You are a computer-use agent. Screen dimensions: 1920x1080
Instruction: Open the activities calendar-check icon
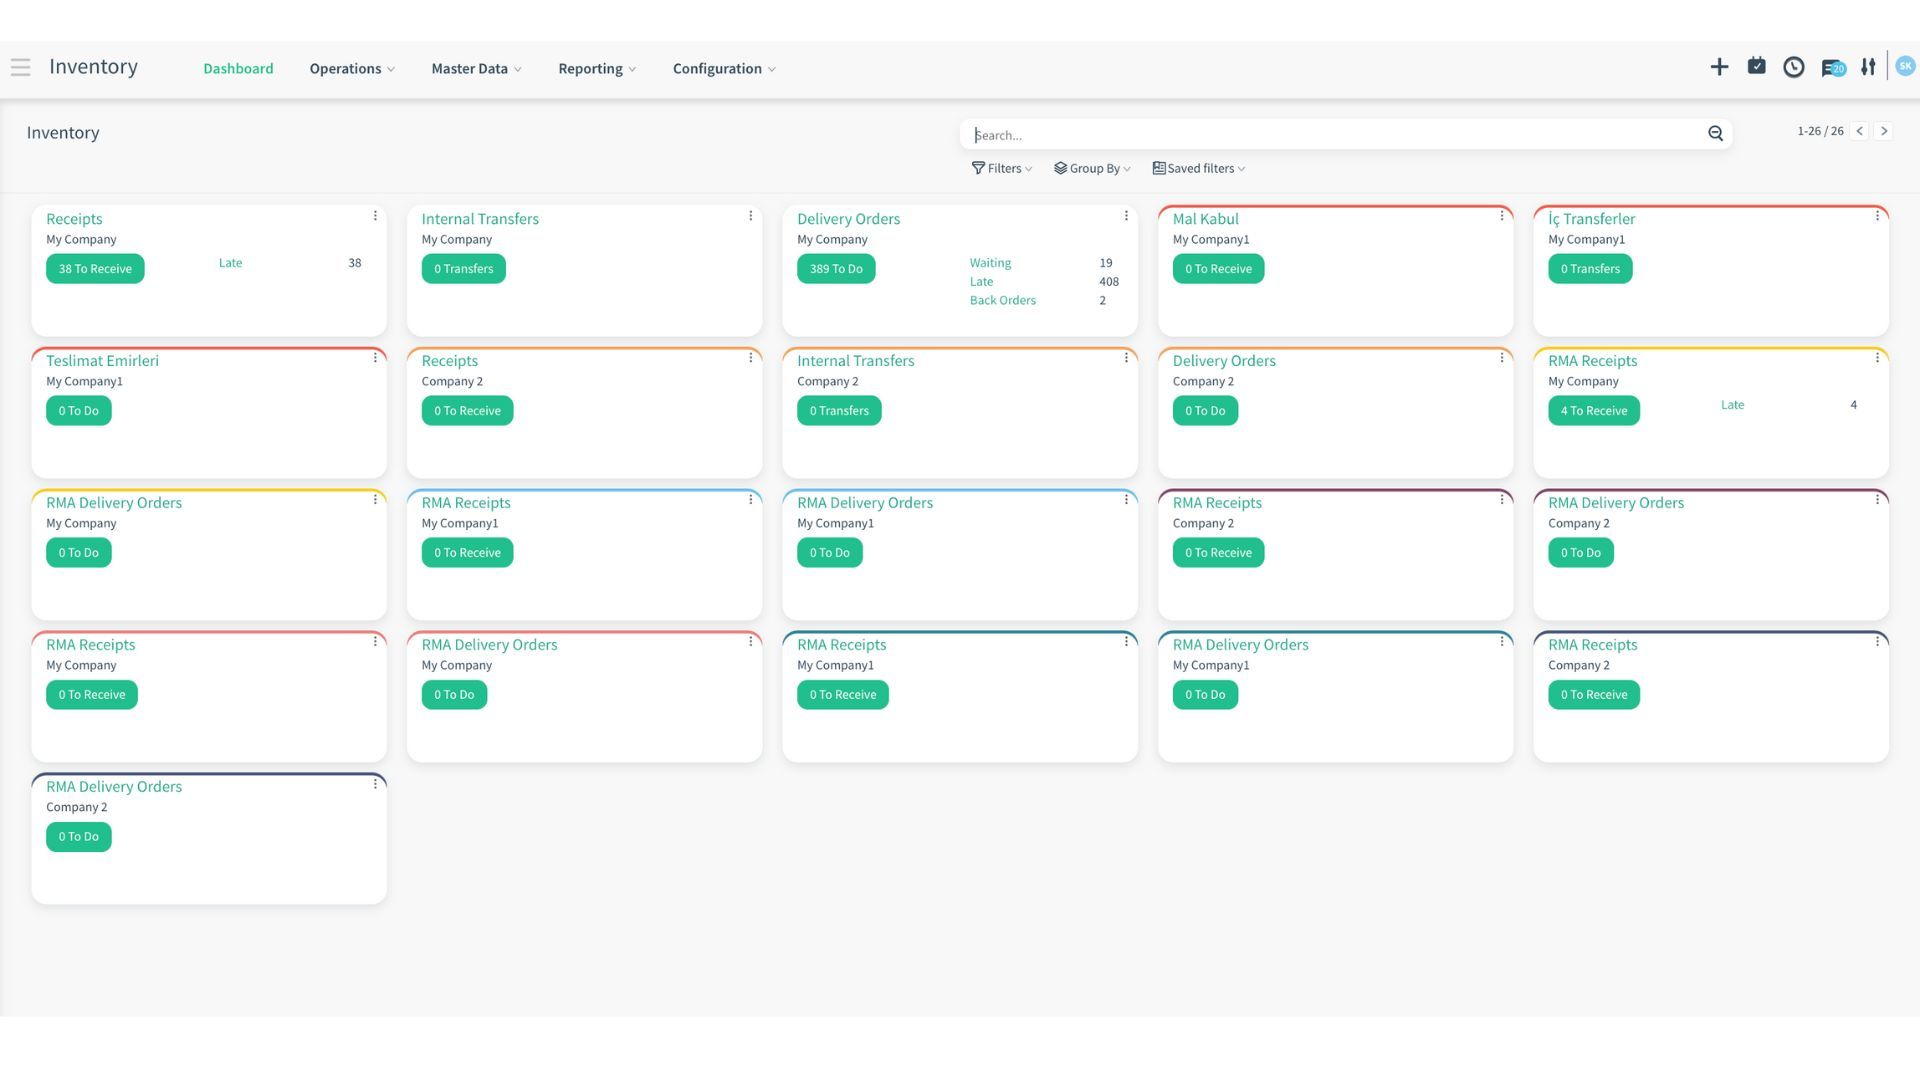tap(1756, 66)
